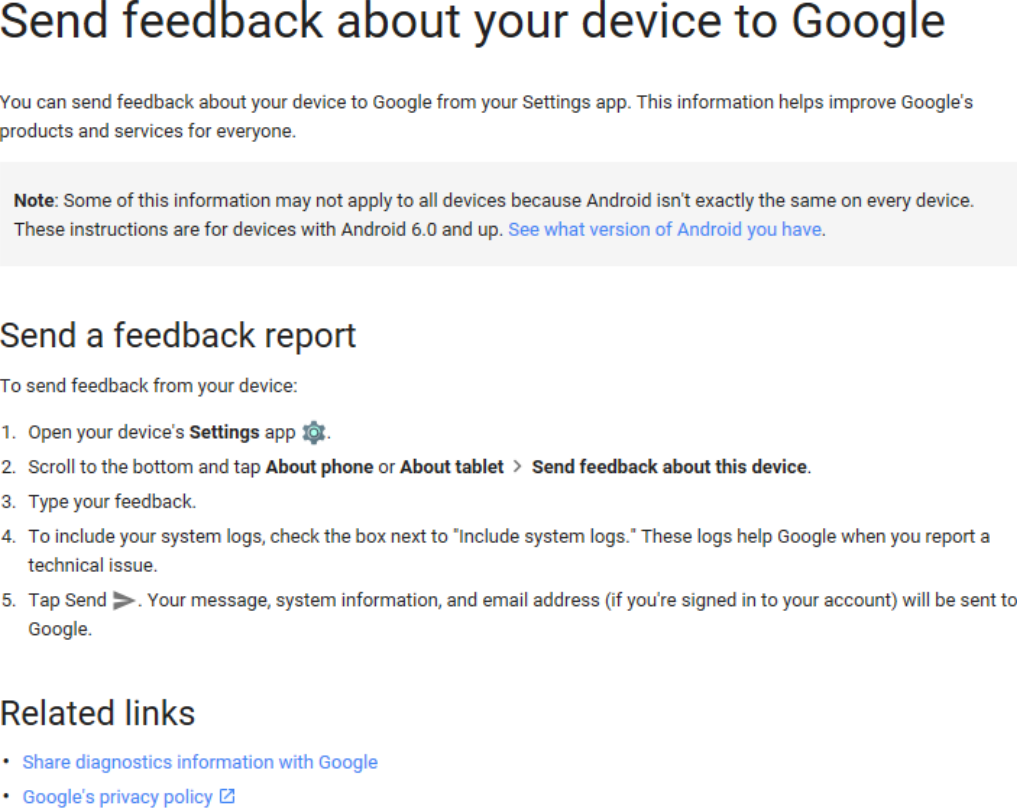The height and width of the screenshot is (808, 1017).
Task: Click the 'Send a feedback report' heading
Action: [178, 336]
